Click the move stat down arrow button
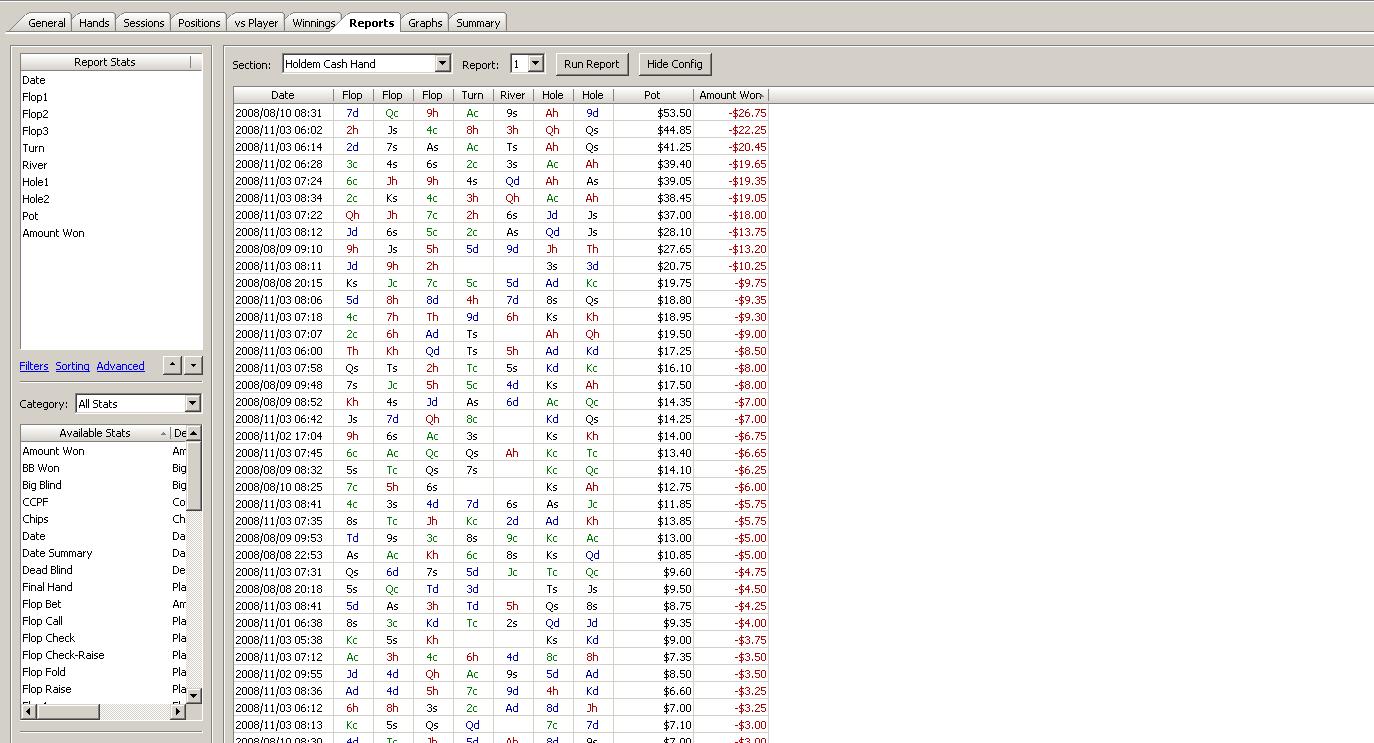The width and height of the screenshot is (1374, 743). (x=194, y=366)
